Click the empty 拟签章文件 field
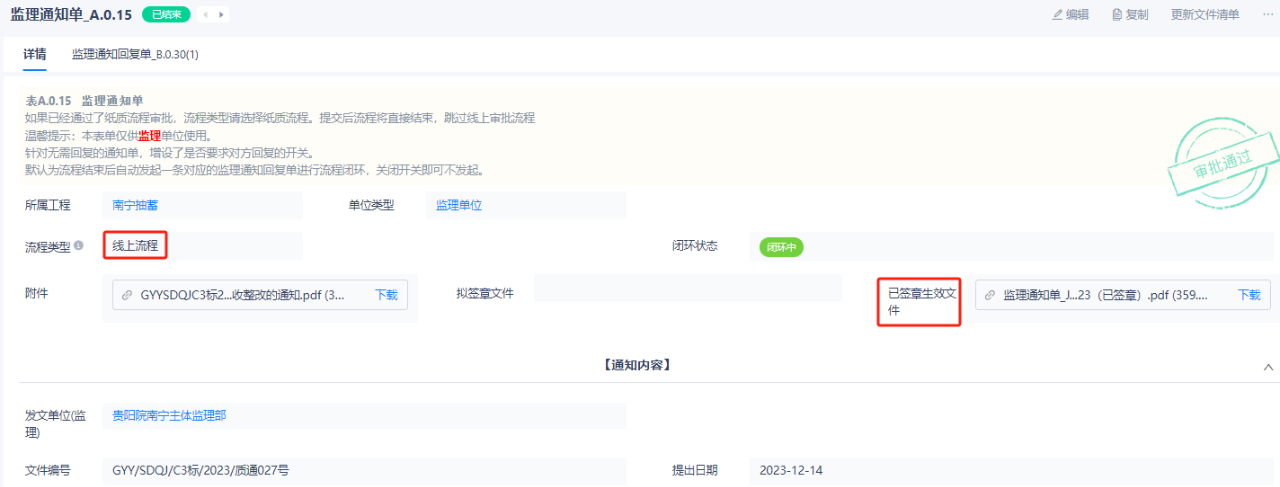The height and width of the screenshot is (487, 1280). tap(688, 289)
